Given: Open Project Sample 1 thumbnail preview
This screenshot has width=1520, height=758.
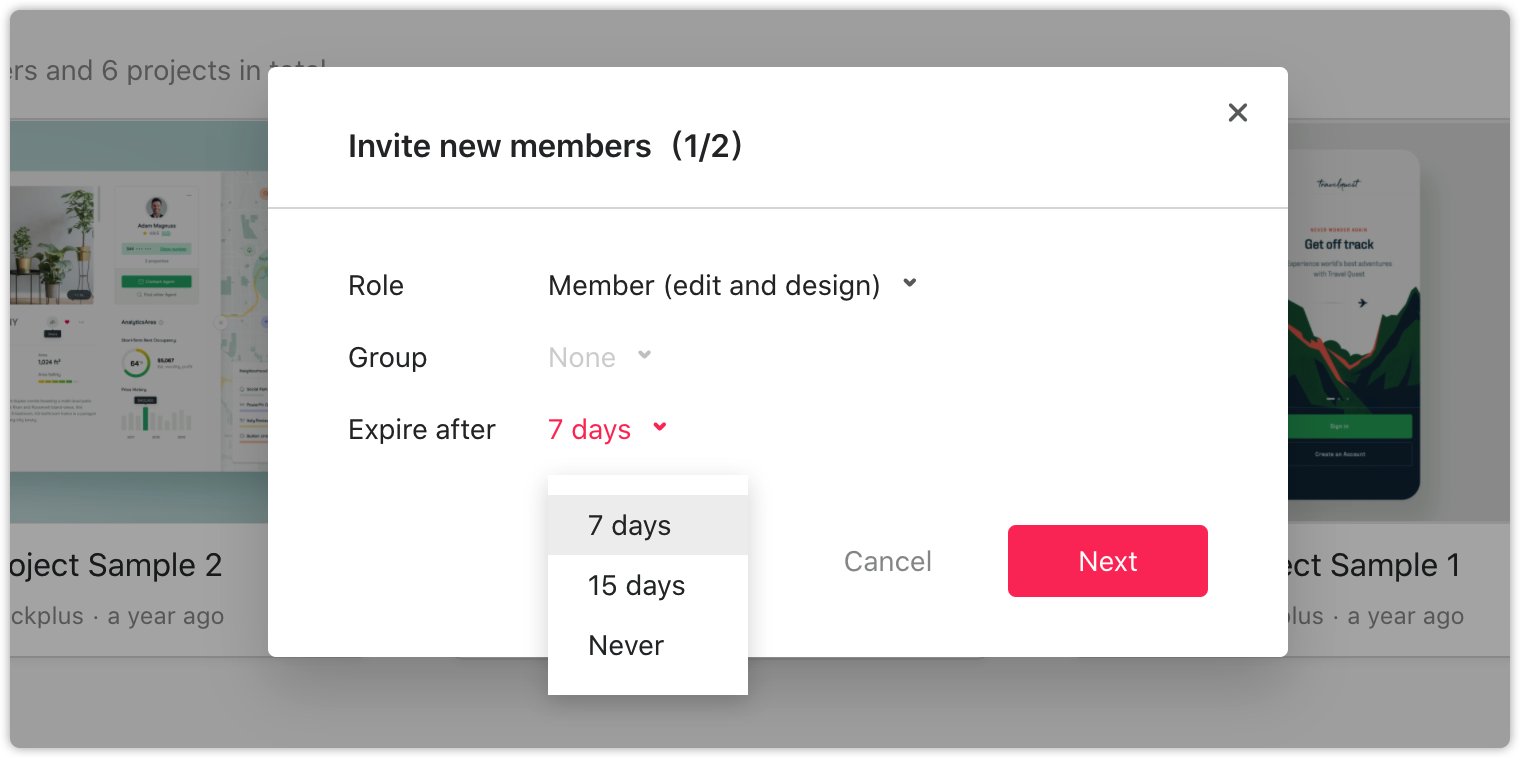Looking at the screenshot, I should 1398,322.
